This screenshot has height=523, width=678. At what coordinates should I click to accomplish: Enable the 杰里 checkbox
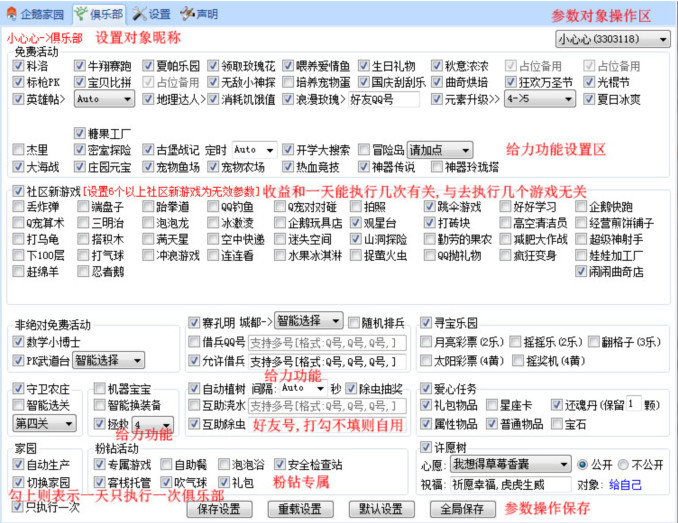tap(19, 149)
